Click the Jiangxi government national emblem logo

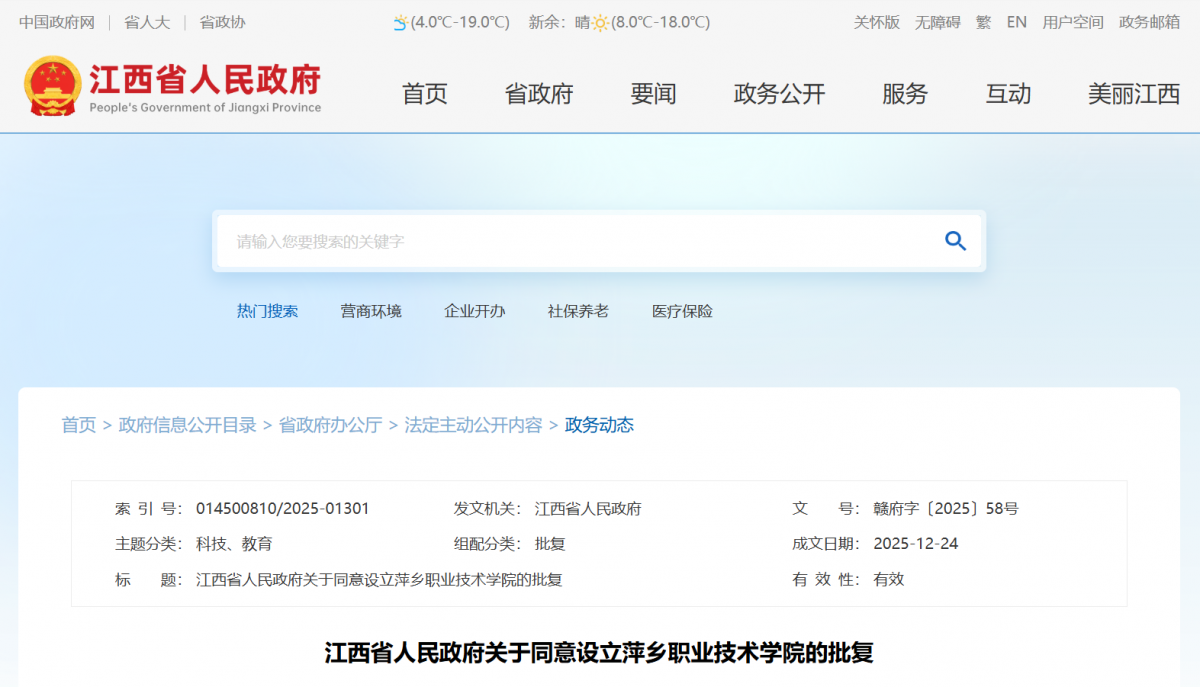53,87
